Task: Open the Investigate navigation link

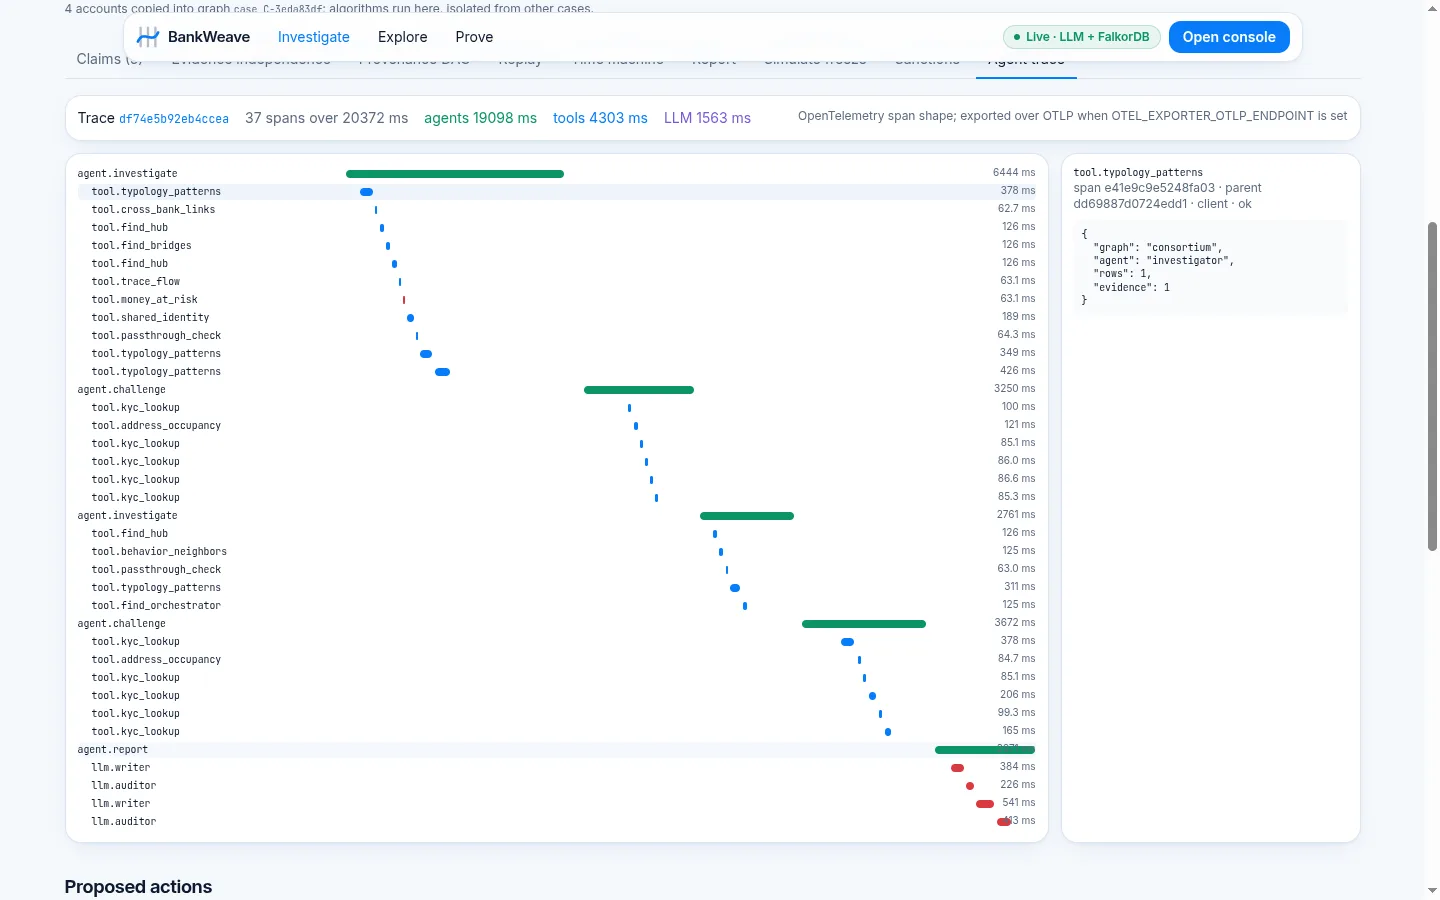Action: click(314, 37)
